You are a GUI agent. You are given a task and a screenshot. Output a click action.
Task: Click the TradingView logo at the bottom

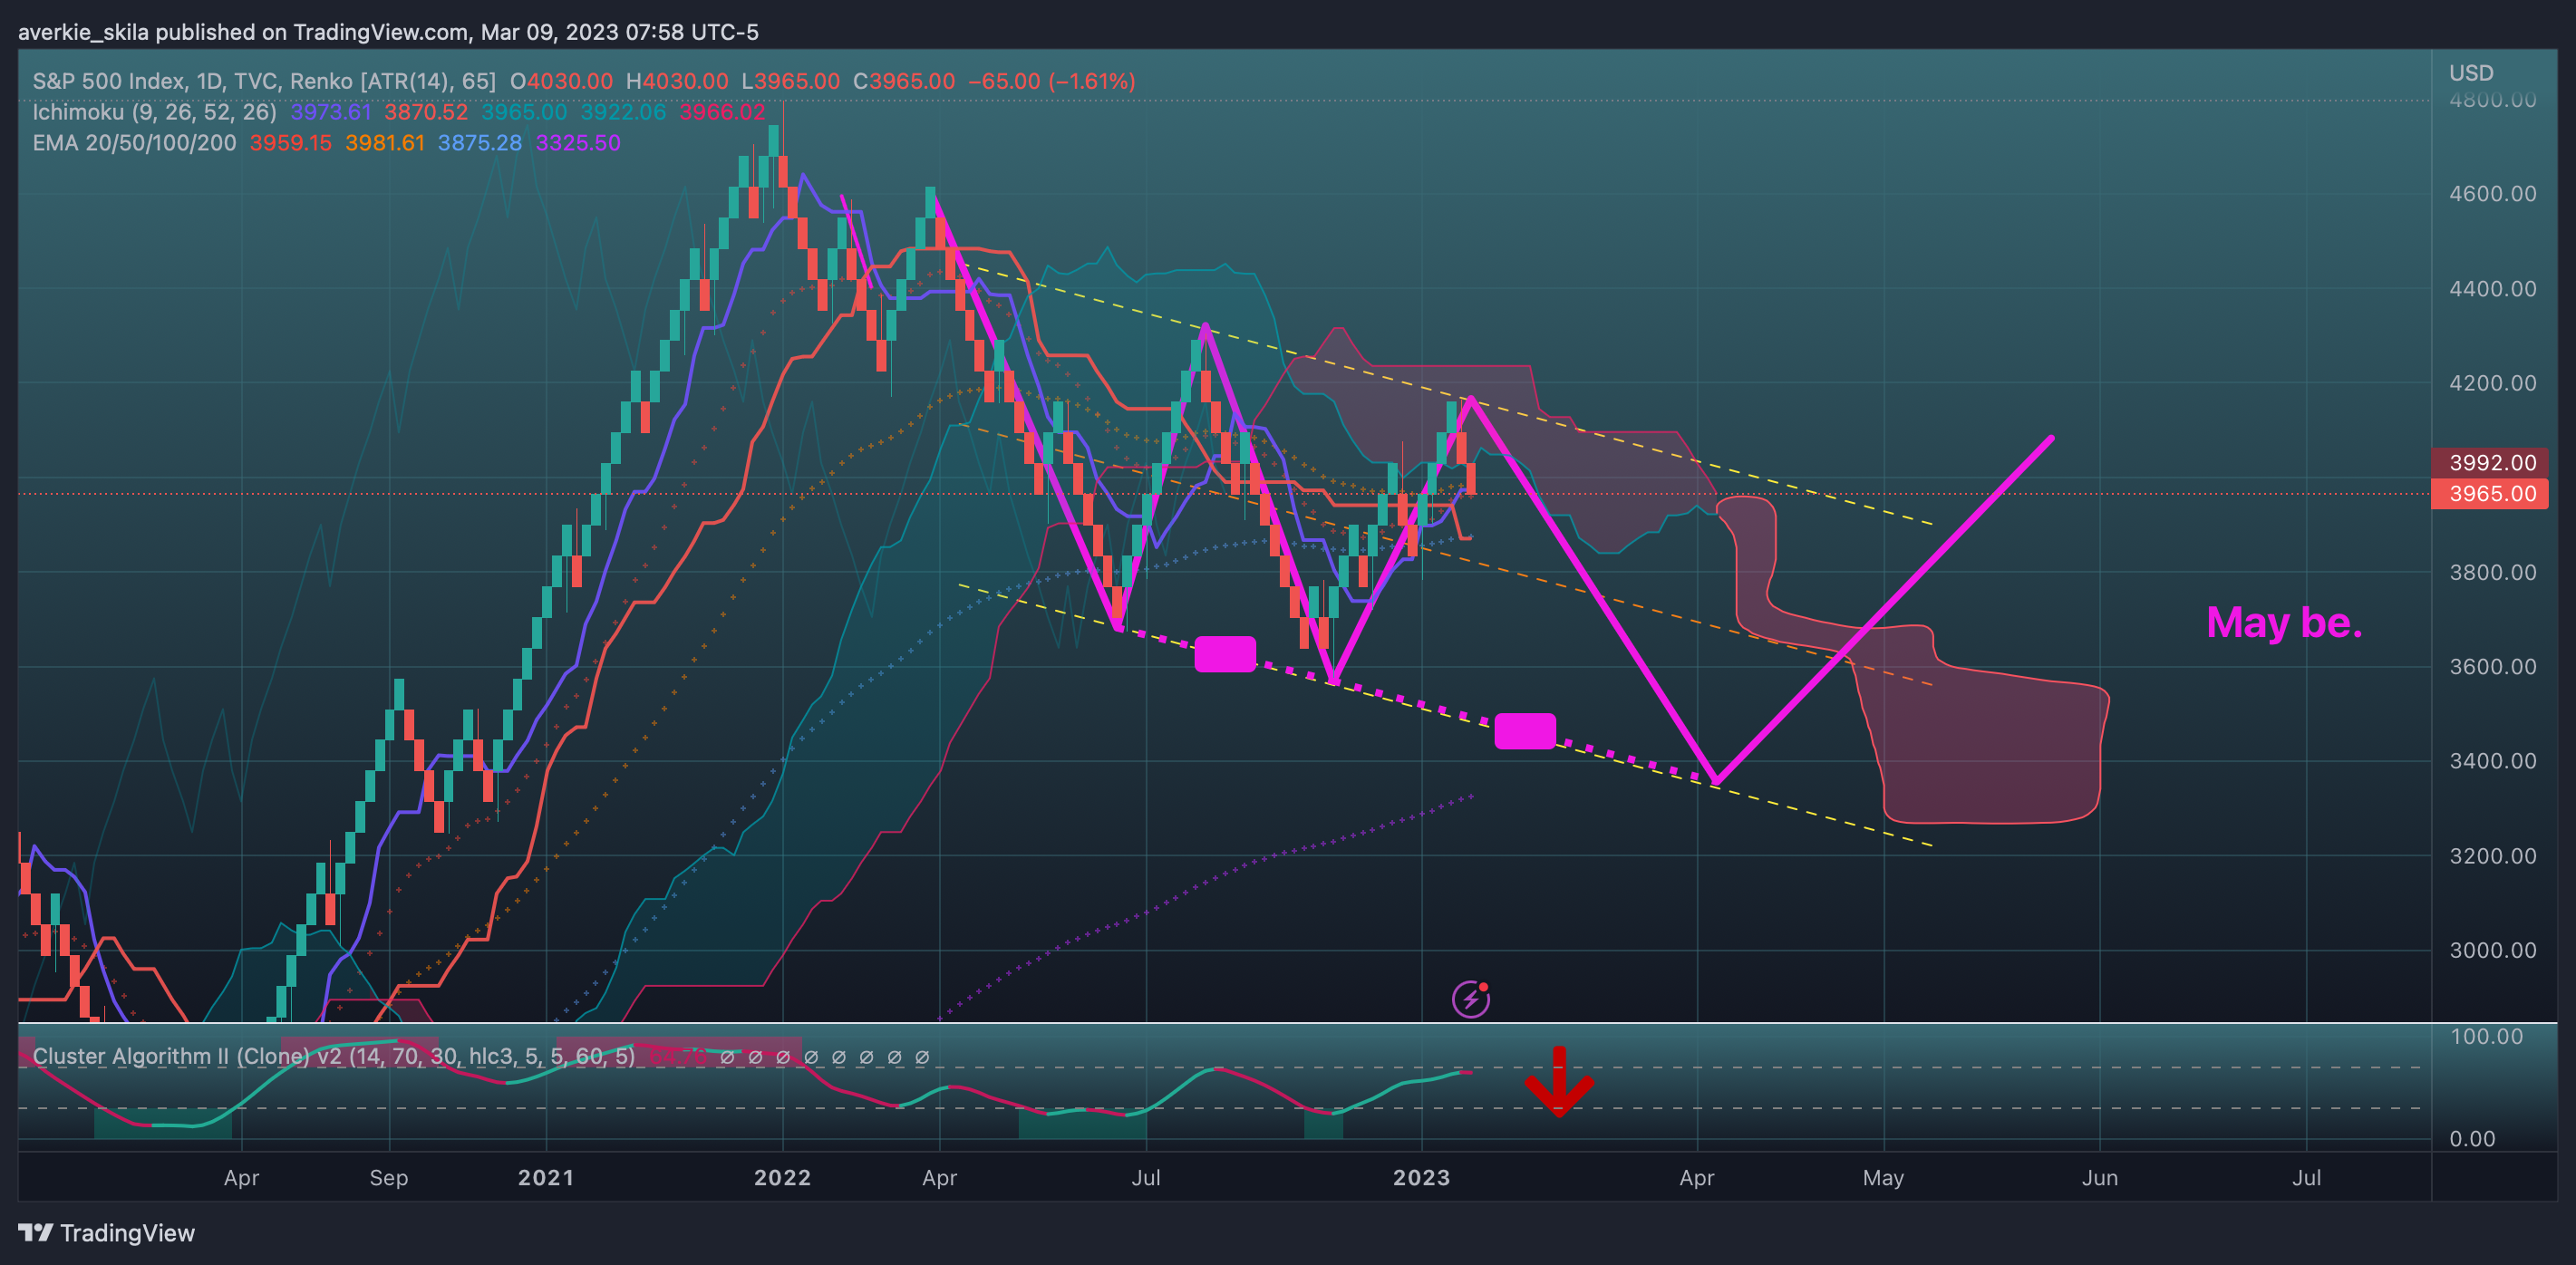pyautogui.click(x=107, y=1233)
